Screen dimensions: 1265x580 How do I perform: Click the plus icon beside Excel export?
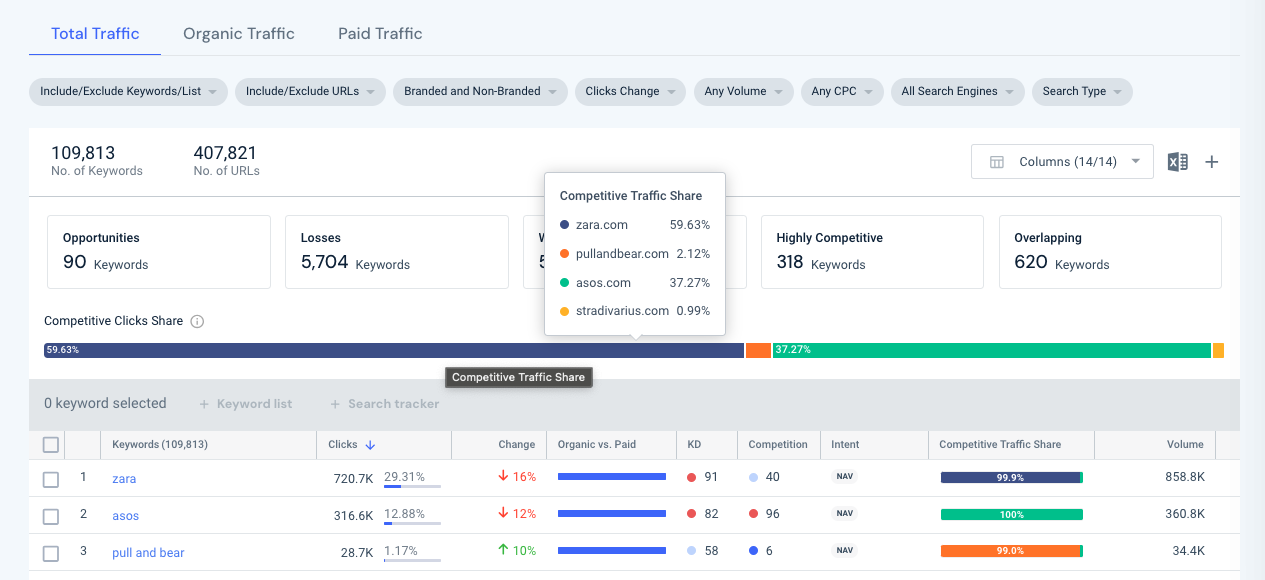1211,162
